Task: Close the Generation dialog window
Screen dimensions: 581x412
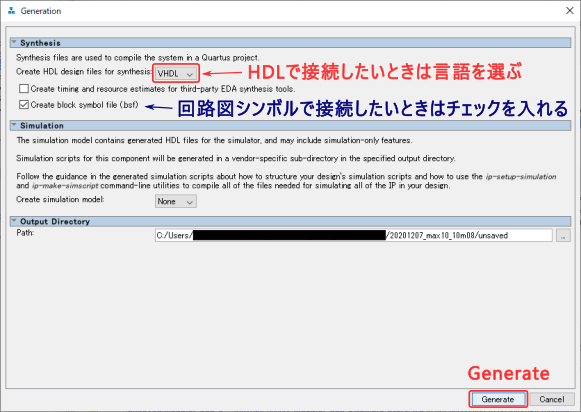Action: (570, 11)
